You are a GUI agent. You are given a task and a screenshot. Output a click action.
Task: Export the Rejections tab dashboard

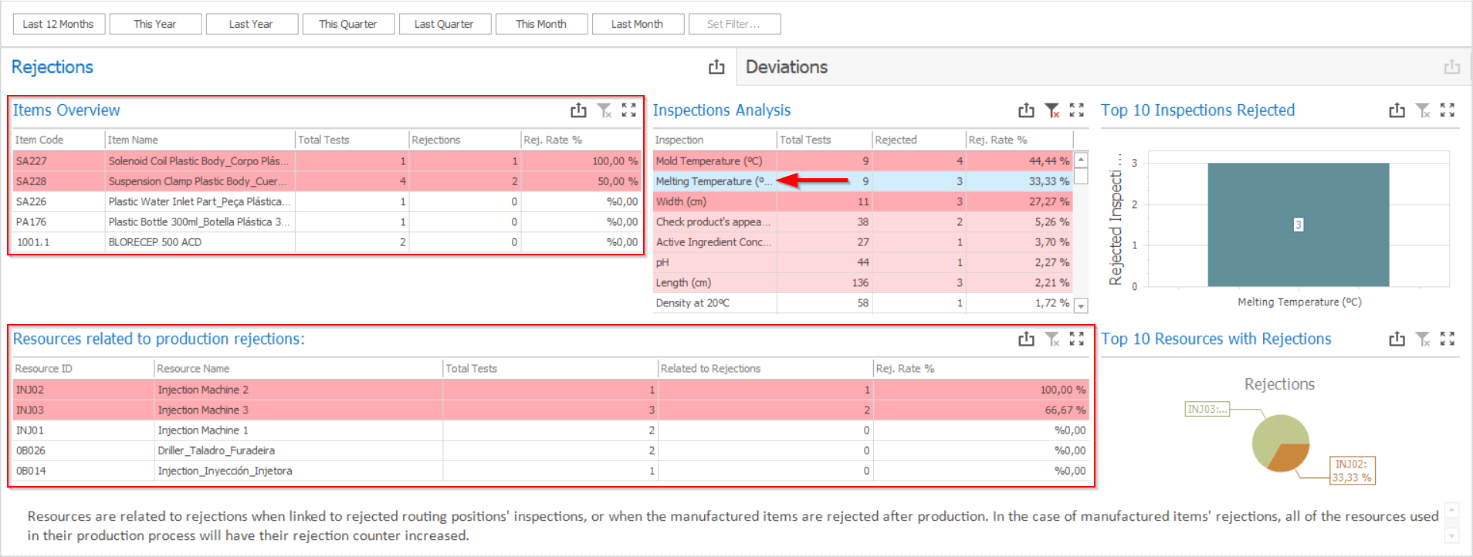point(716,67)
